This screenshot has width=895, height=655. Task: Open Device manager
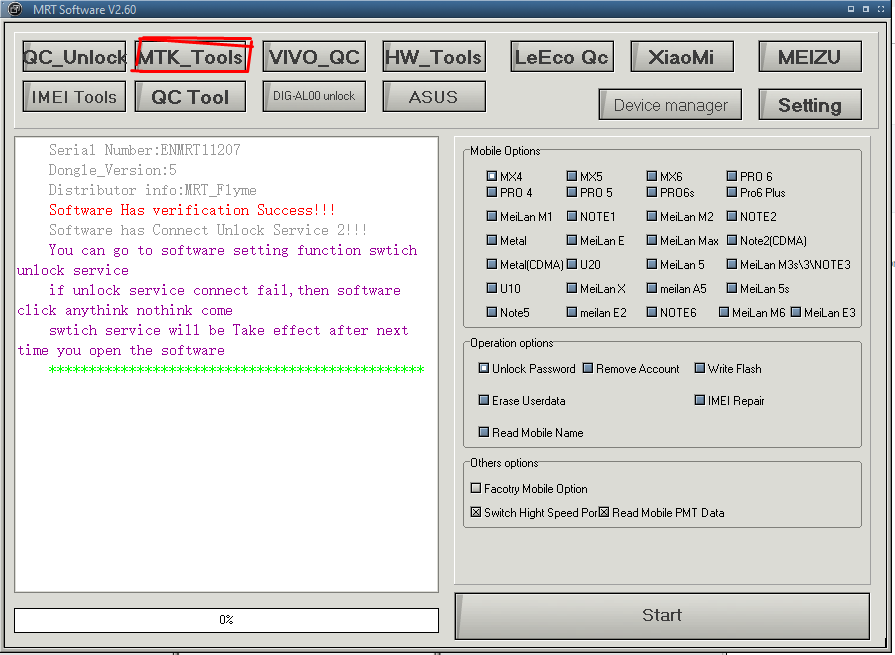click(670, 104)
